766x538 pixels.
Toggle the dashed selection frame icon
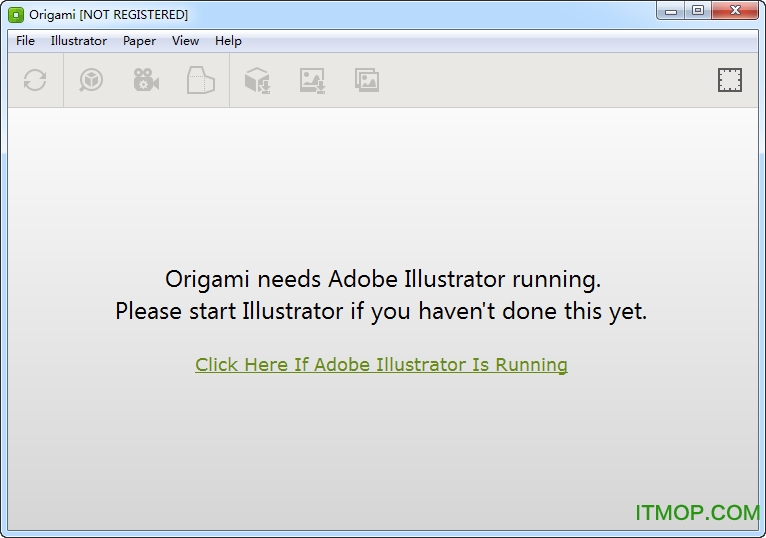(x=730, y=80)
